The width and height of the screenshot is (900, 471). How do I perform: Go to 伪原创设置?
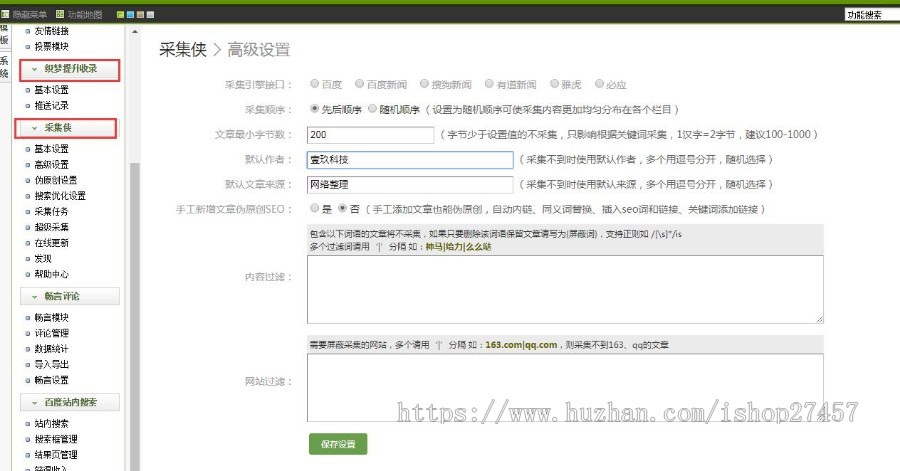56,180
